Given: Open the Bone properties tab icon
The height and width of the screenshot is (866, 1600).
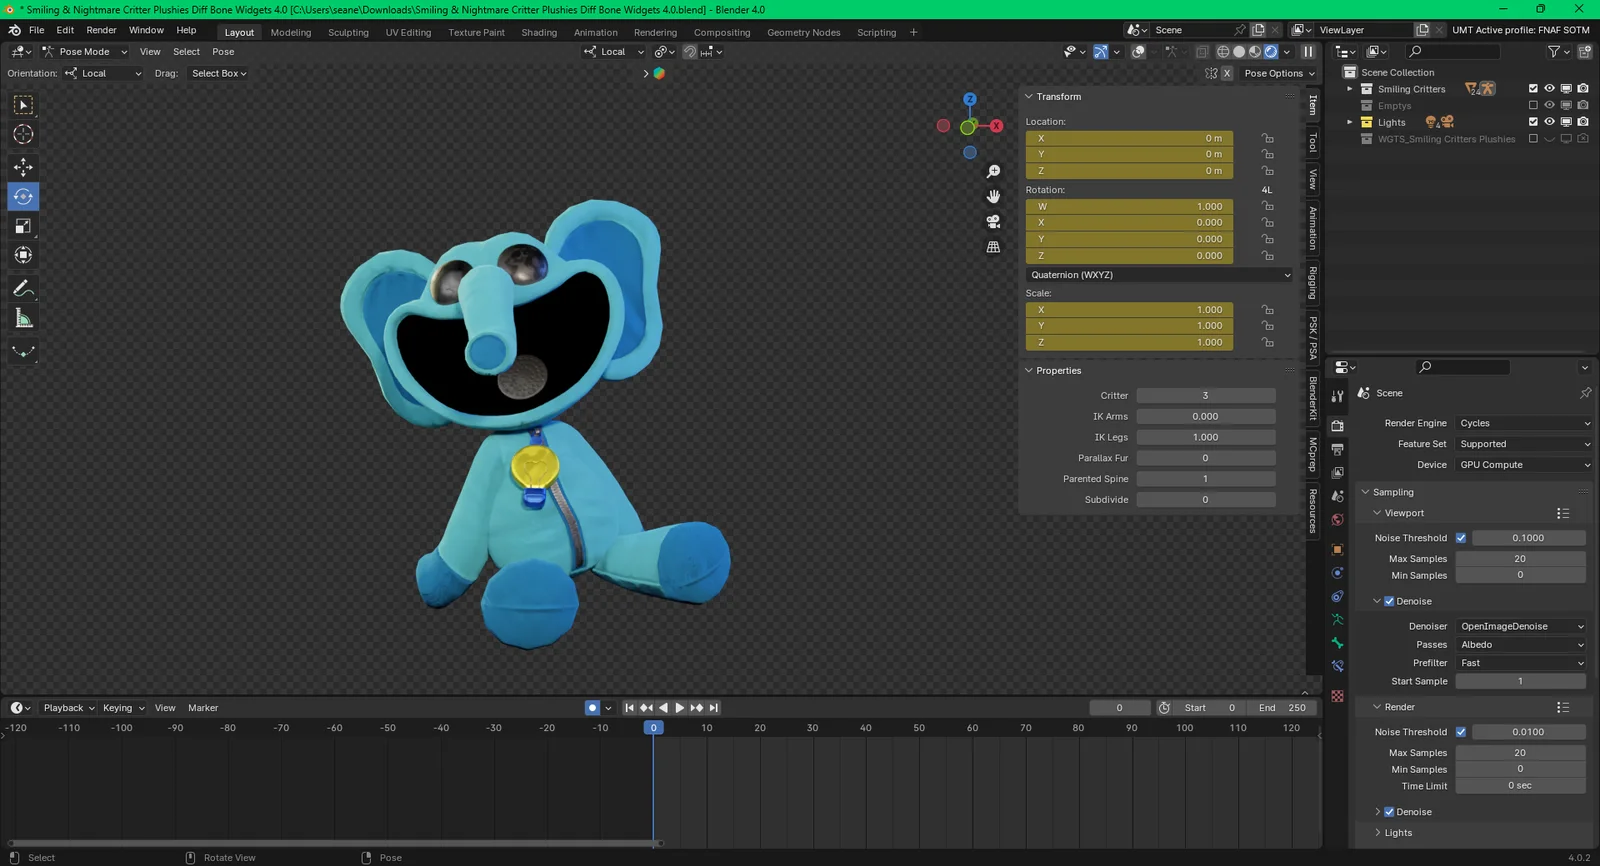Looking at the screenshot, I should [1337, 643].
